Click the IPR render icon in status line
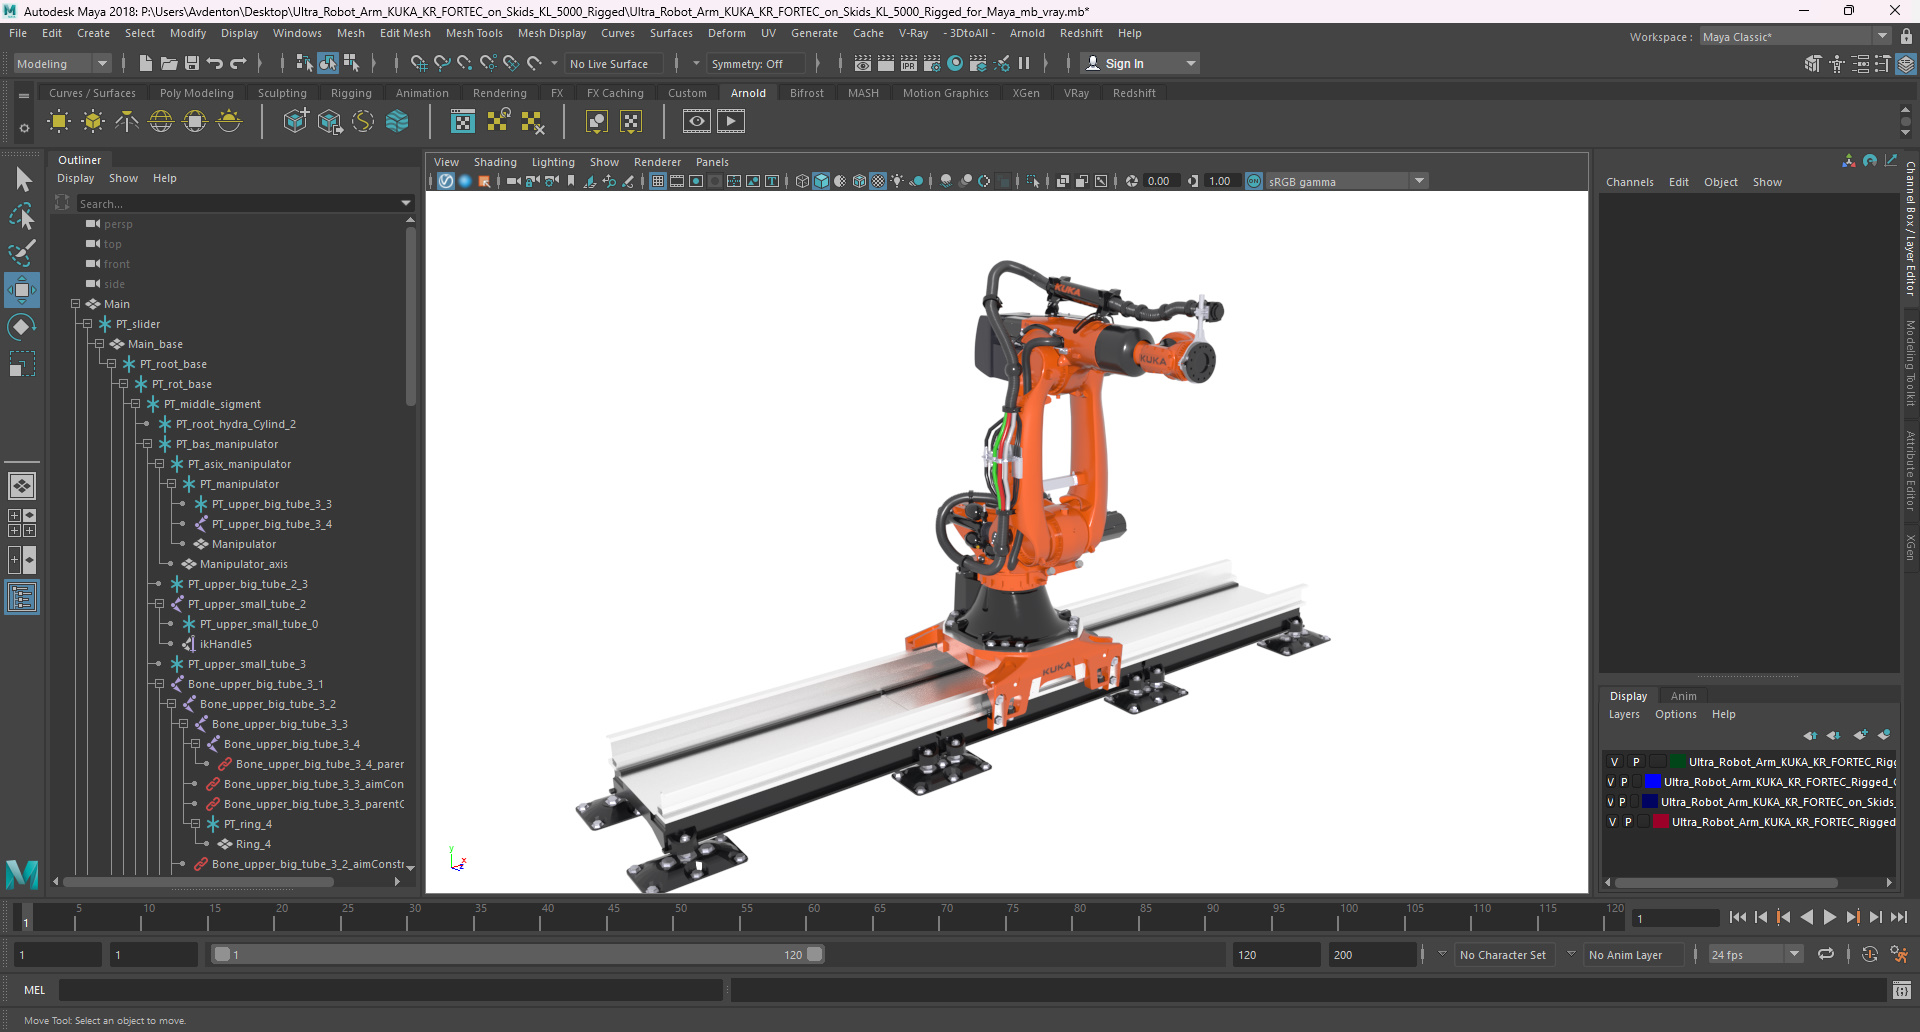 pos(909,63)
